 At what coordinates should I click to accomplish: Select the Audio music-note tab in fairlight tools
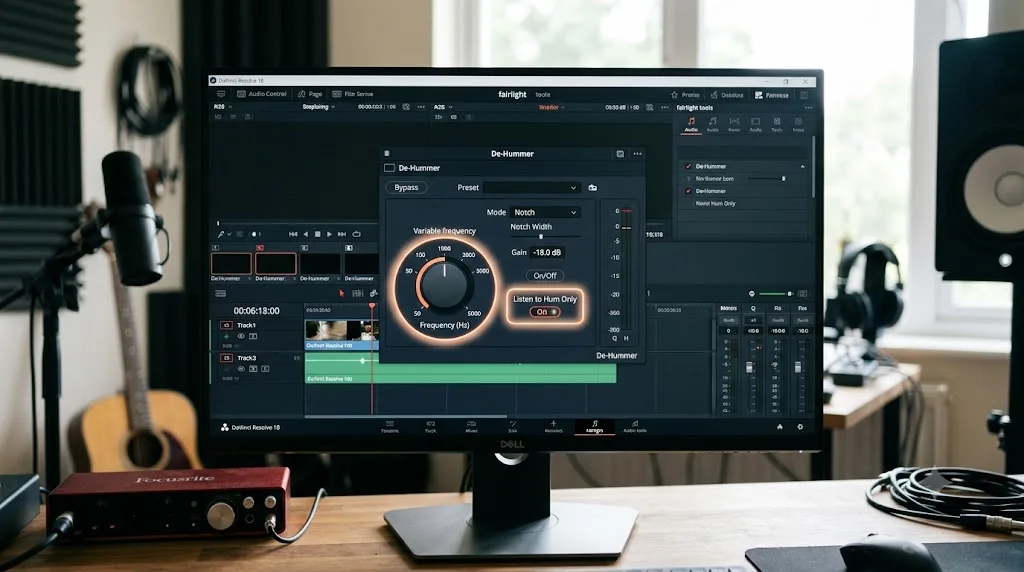click(x=691, y=124)
